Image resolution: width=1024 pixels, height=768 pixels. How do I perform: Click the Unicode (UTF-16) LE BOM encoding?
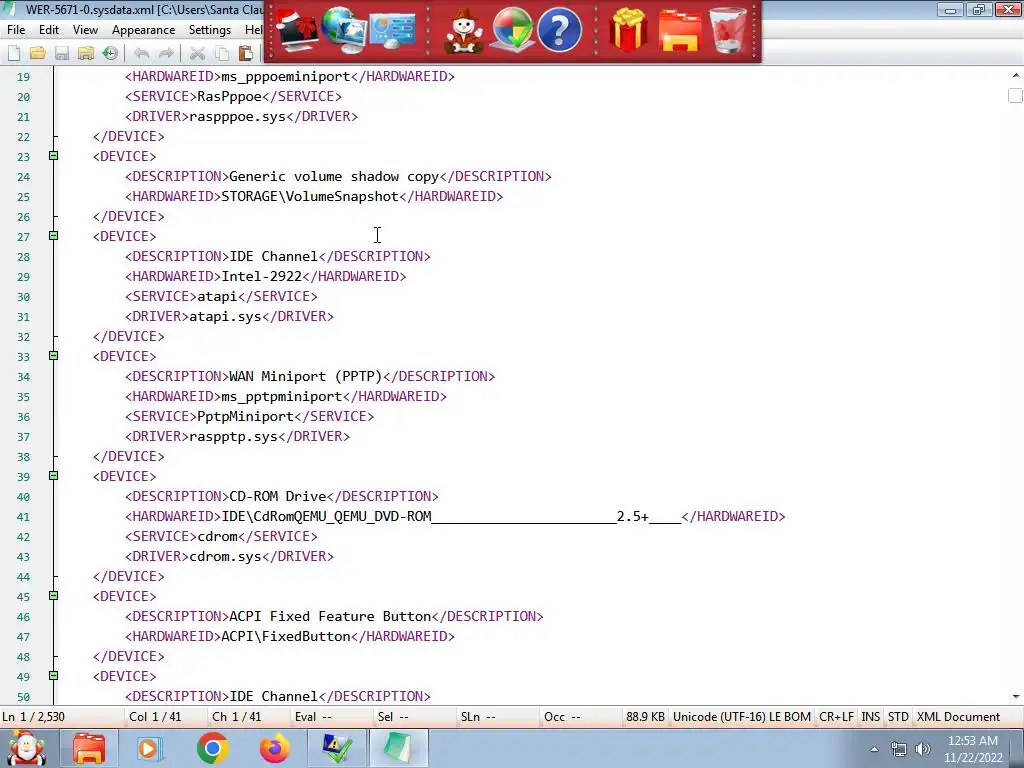(x=742, y=716)
